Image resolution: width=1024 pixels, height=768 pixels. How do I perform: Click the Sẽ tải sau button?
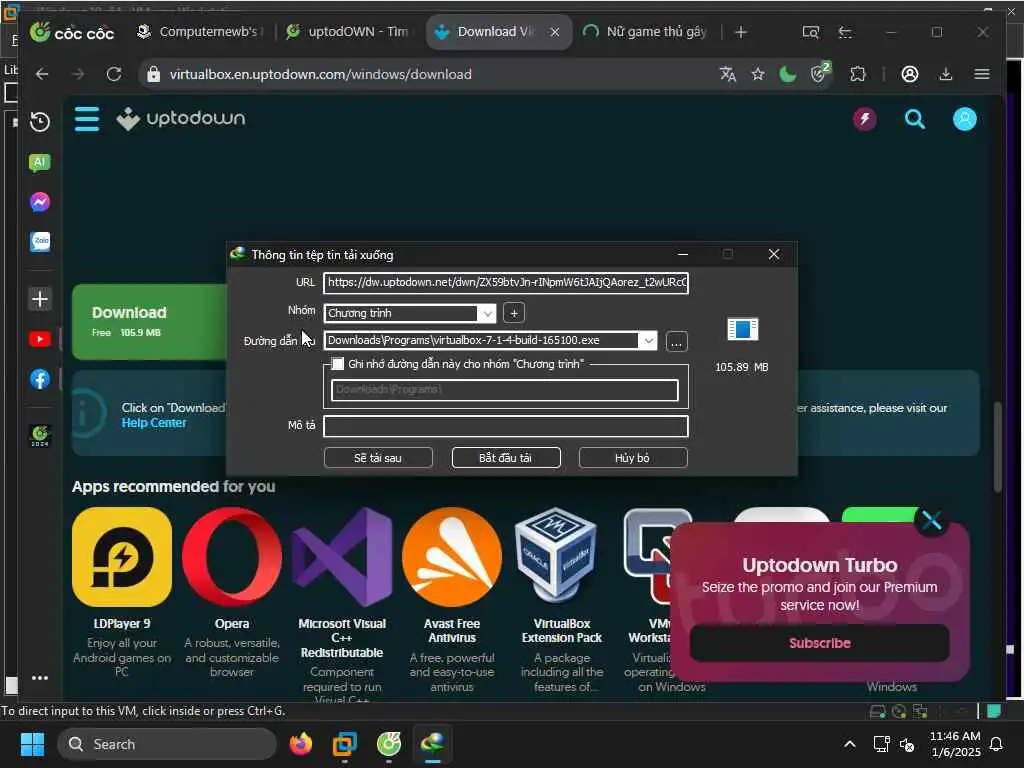click(x=378, y=458)
